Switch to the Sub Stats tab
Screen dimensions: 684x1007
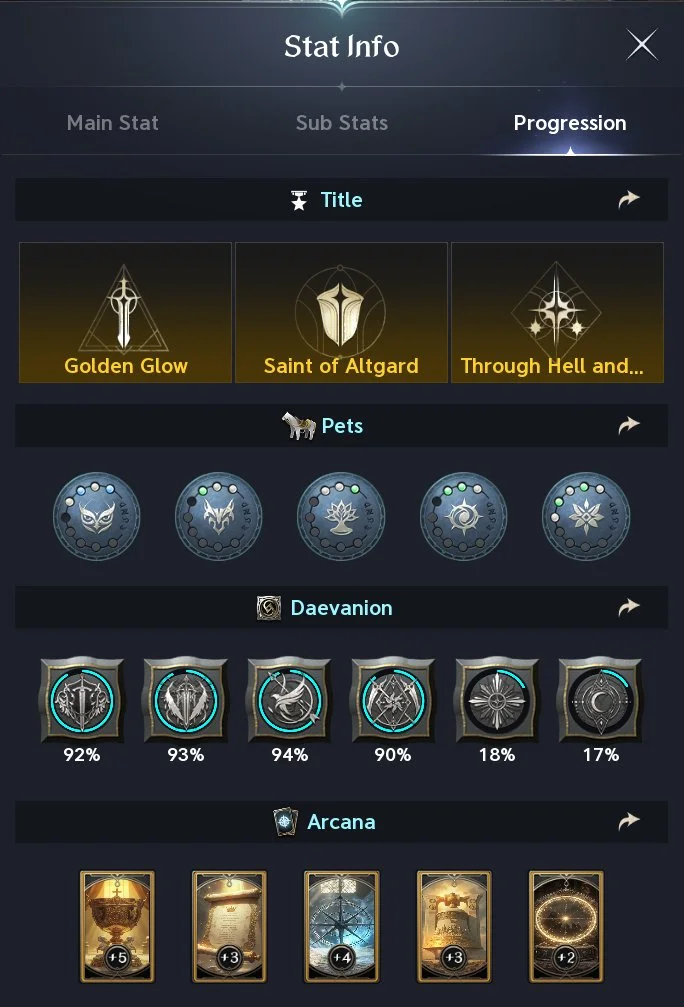point(342,123)
